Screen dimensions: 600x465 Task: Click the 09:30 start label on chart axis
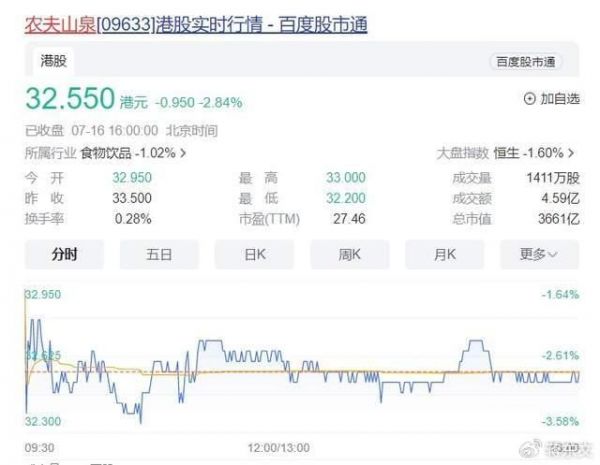[39, 447]
